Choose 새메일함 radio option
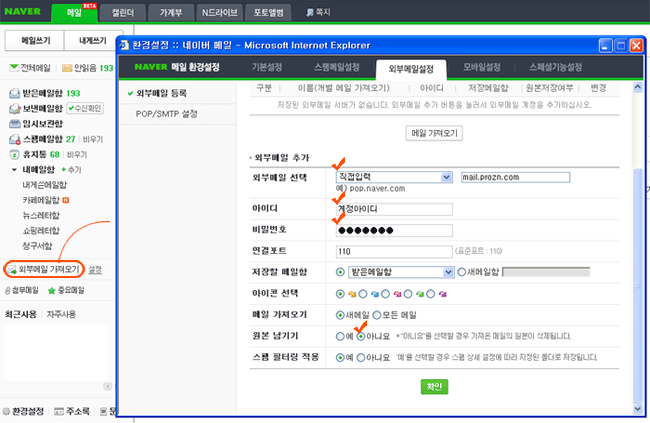Screen dimensions: 650x423 [461, 271]
